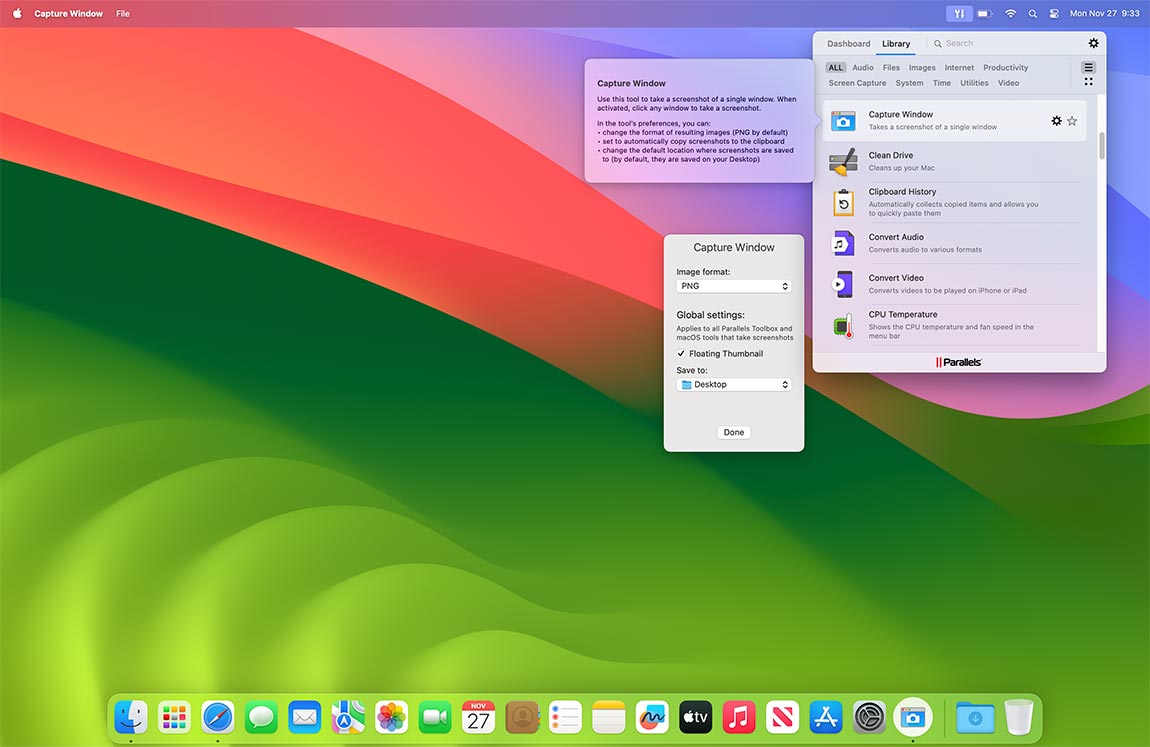Click Parallels Toolbox menu bar icon
The width and height of the screenshot is (1150, 747).
coord(959,14)
